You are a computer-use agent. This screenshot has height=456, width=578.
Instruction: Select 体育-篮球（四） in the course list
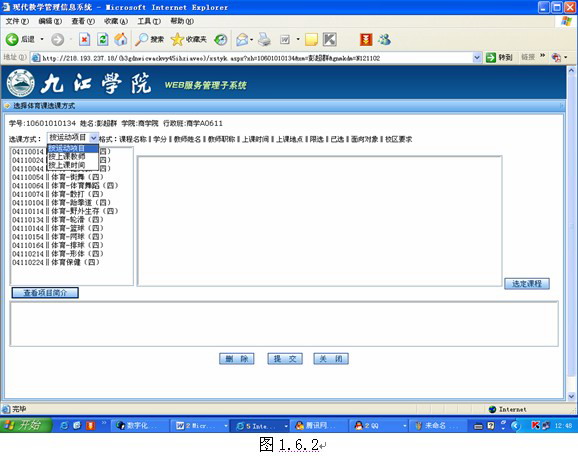pyautogui.click(x=58, y=228)
